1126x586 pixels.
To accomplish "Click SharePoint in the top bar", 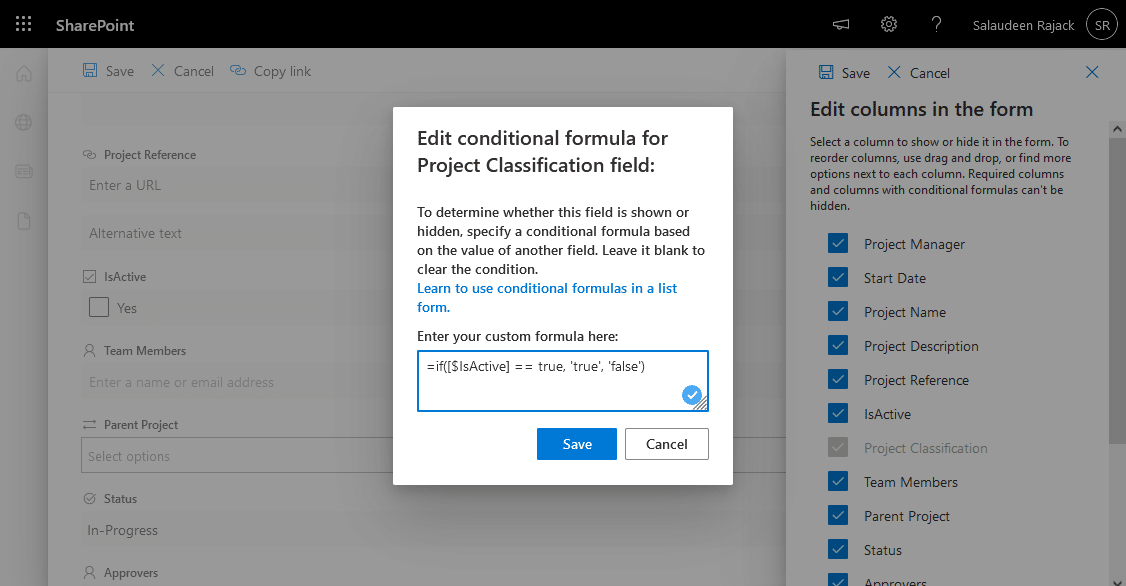I will pyautogui.click(x=95, y=24).
